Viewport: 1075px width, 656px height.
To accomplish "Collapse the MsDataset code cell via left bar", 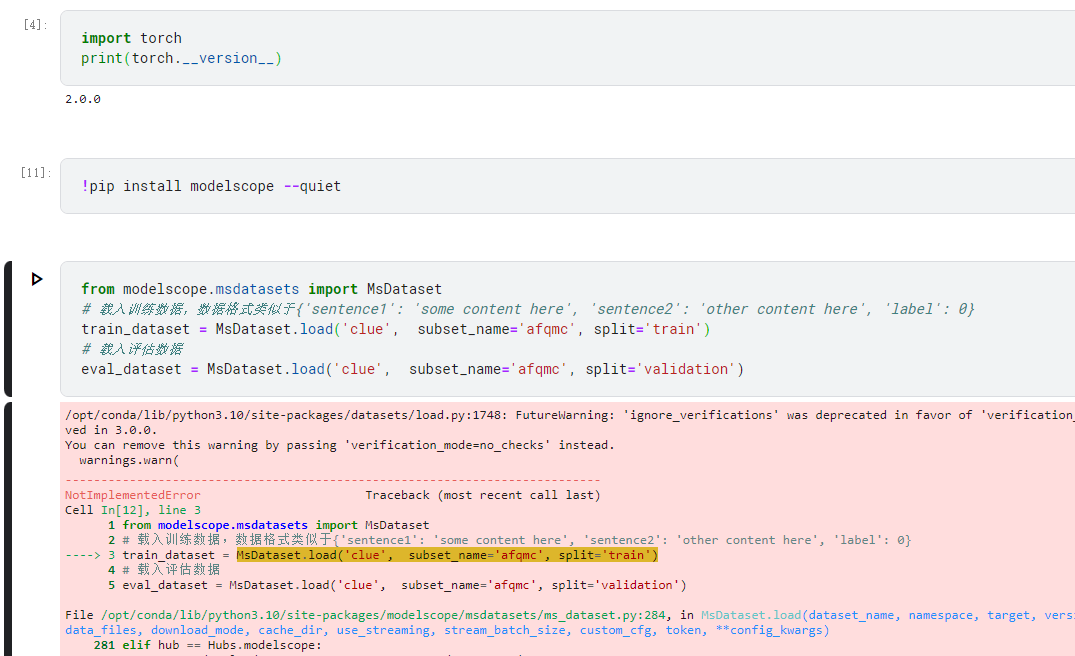I will coord(8,329).
